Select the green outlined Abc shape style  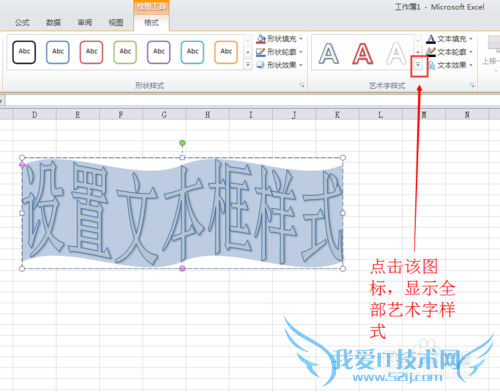125,52
